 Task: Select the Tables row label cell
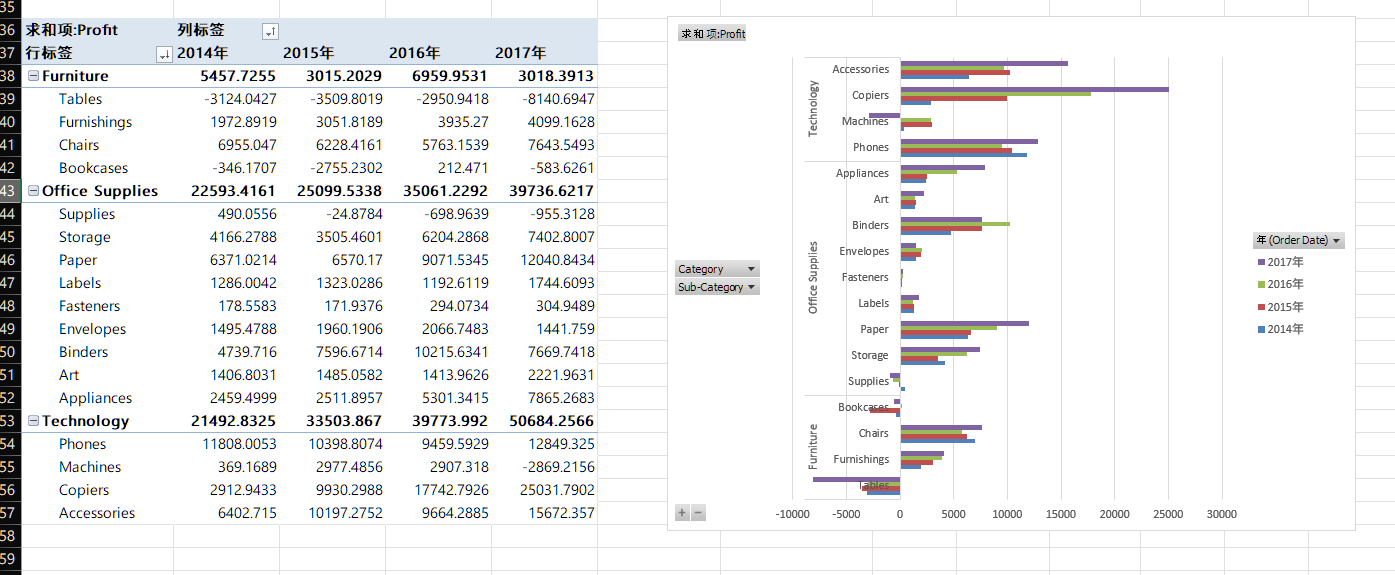coord(80,99)
